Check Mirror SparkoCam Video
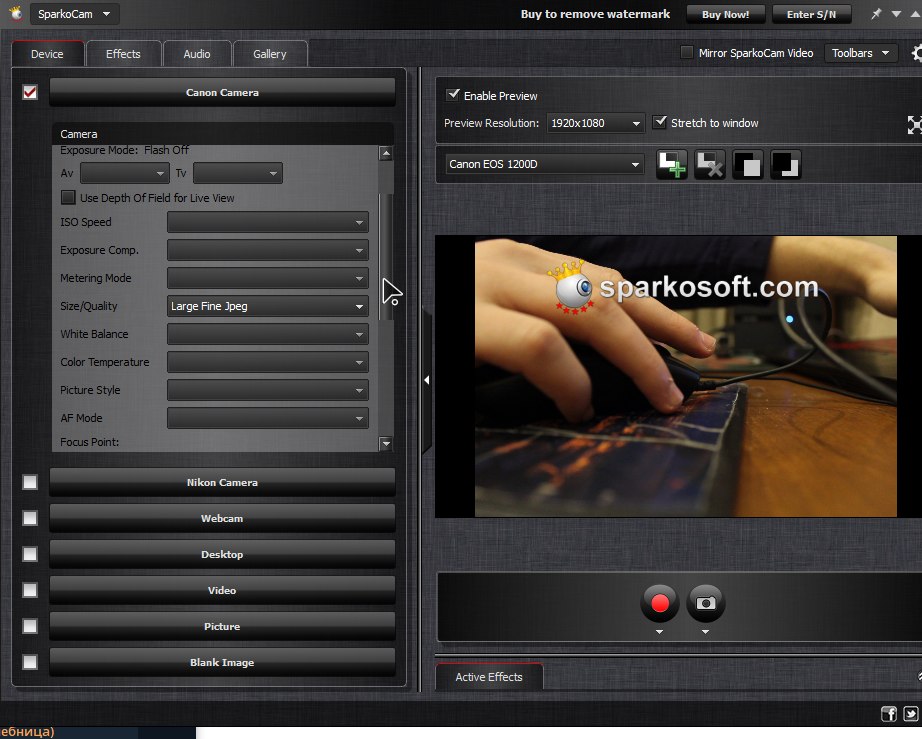 pyautogui.click(x=686, y=52)
